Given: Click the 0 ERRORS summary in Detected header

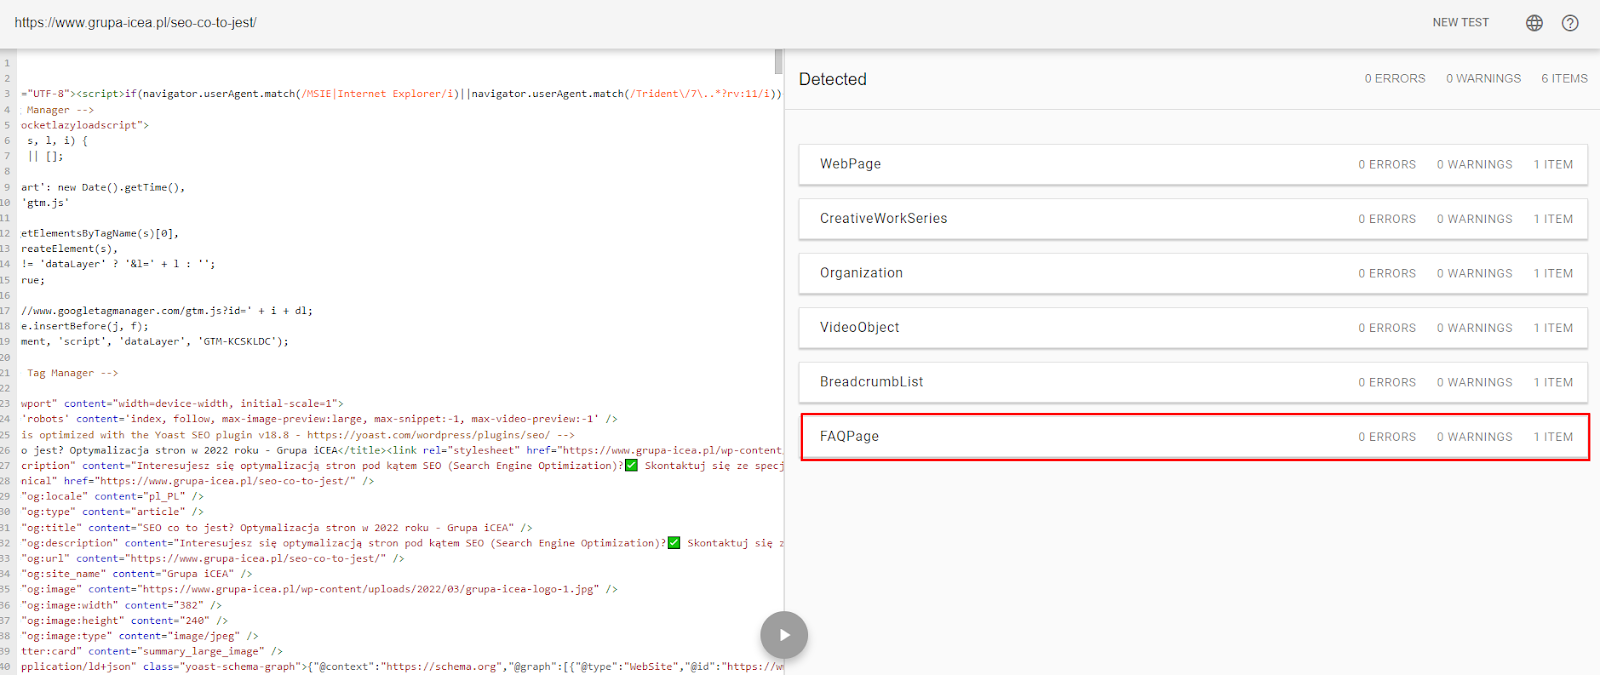Looking at the screenshot, I should point(1394,79).
